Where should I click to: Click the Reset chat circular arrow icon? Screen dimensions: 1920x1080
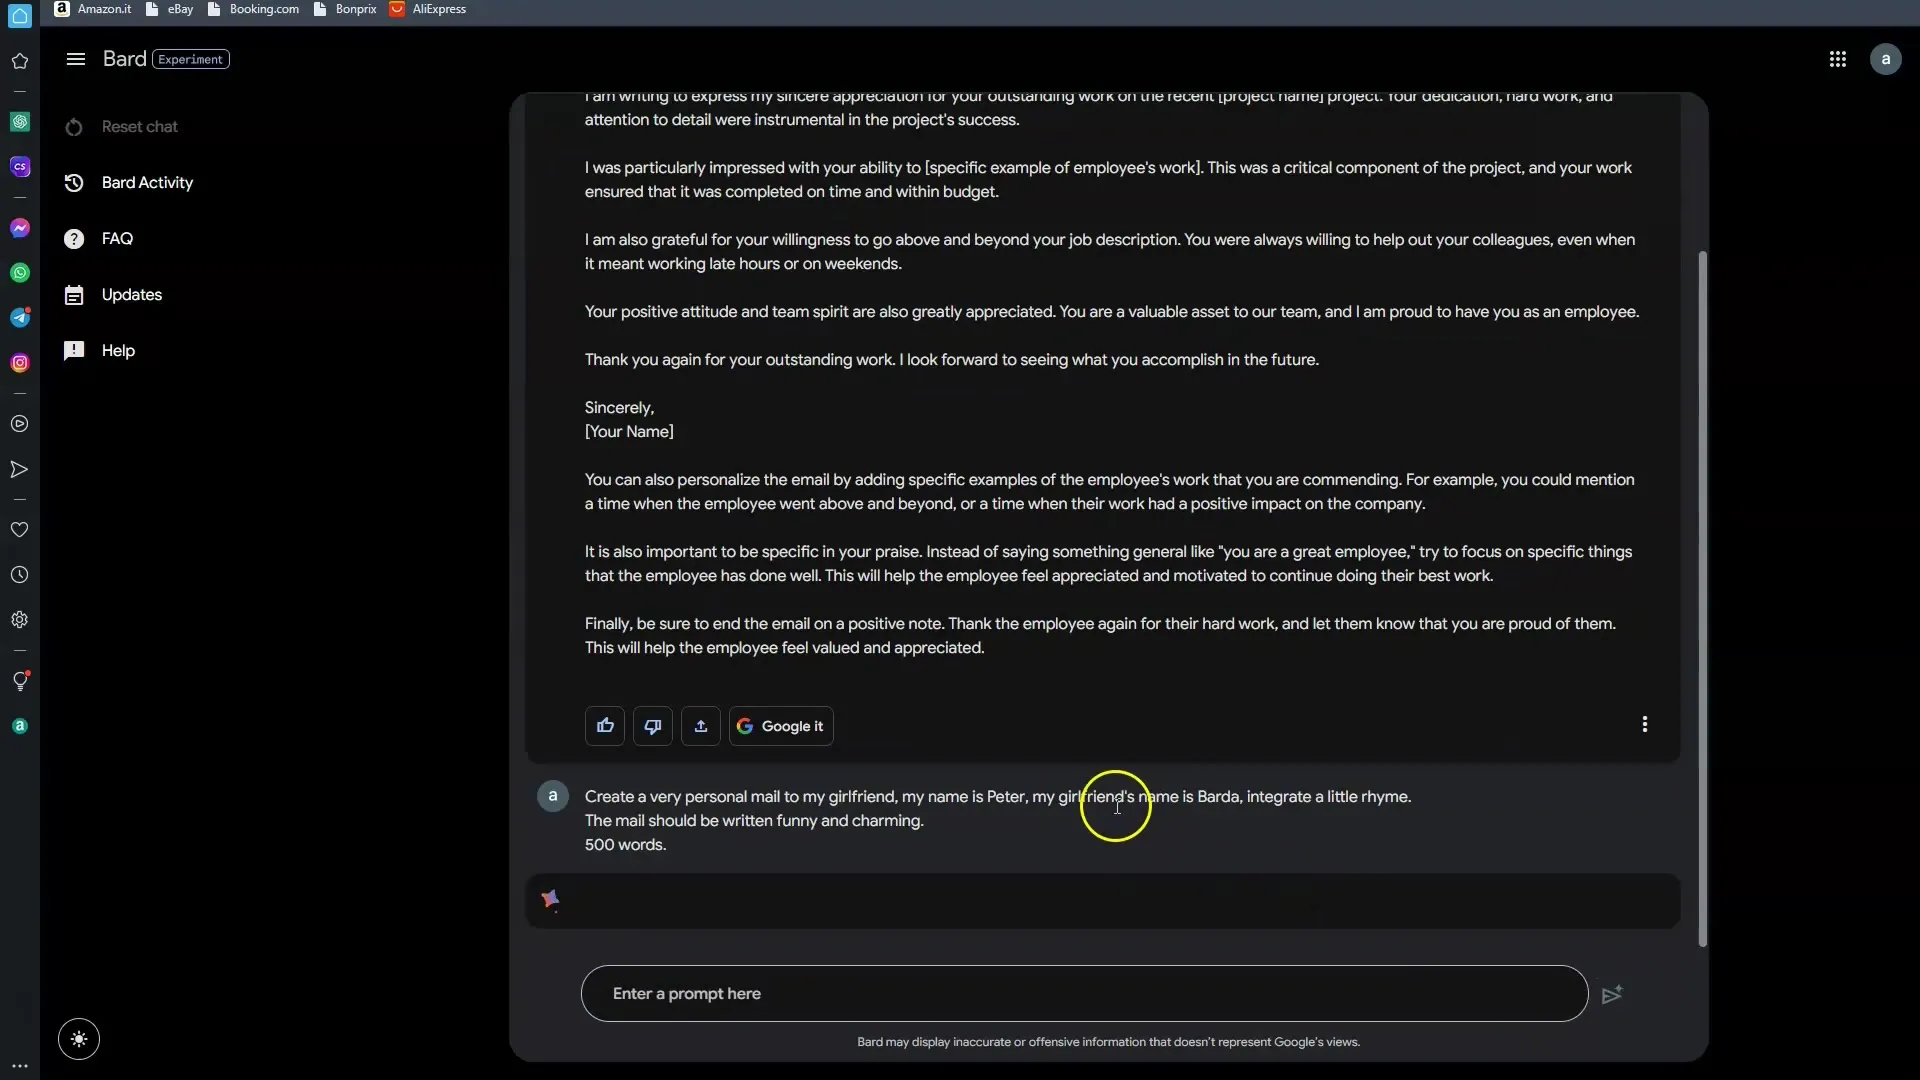tap(74, 127)
